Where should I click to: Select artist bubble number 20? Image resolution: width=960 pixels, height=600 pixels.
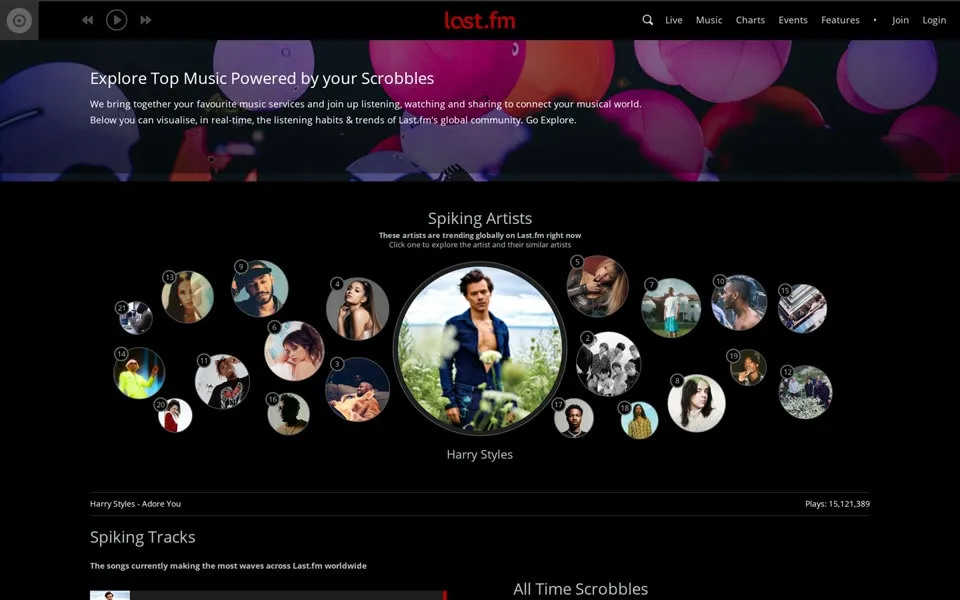[x=174, y=415]
